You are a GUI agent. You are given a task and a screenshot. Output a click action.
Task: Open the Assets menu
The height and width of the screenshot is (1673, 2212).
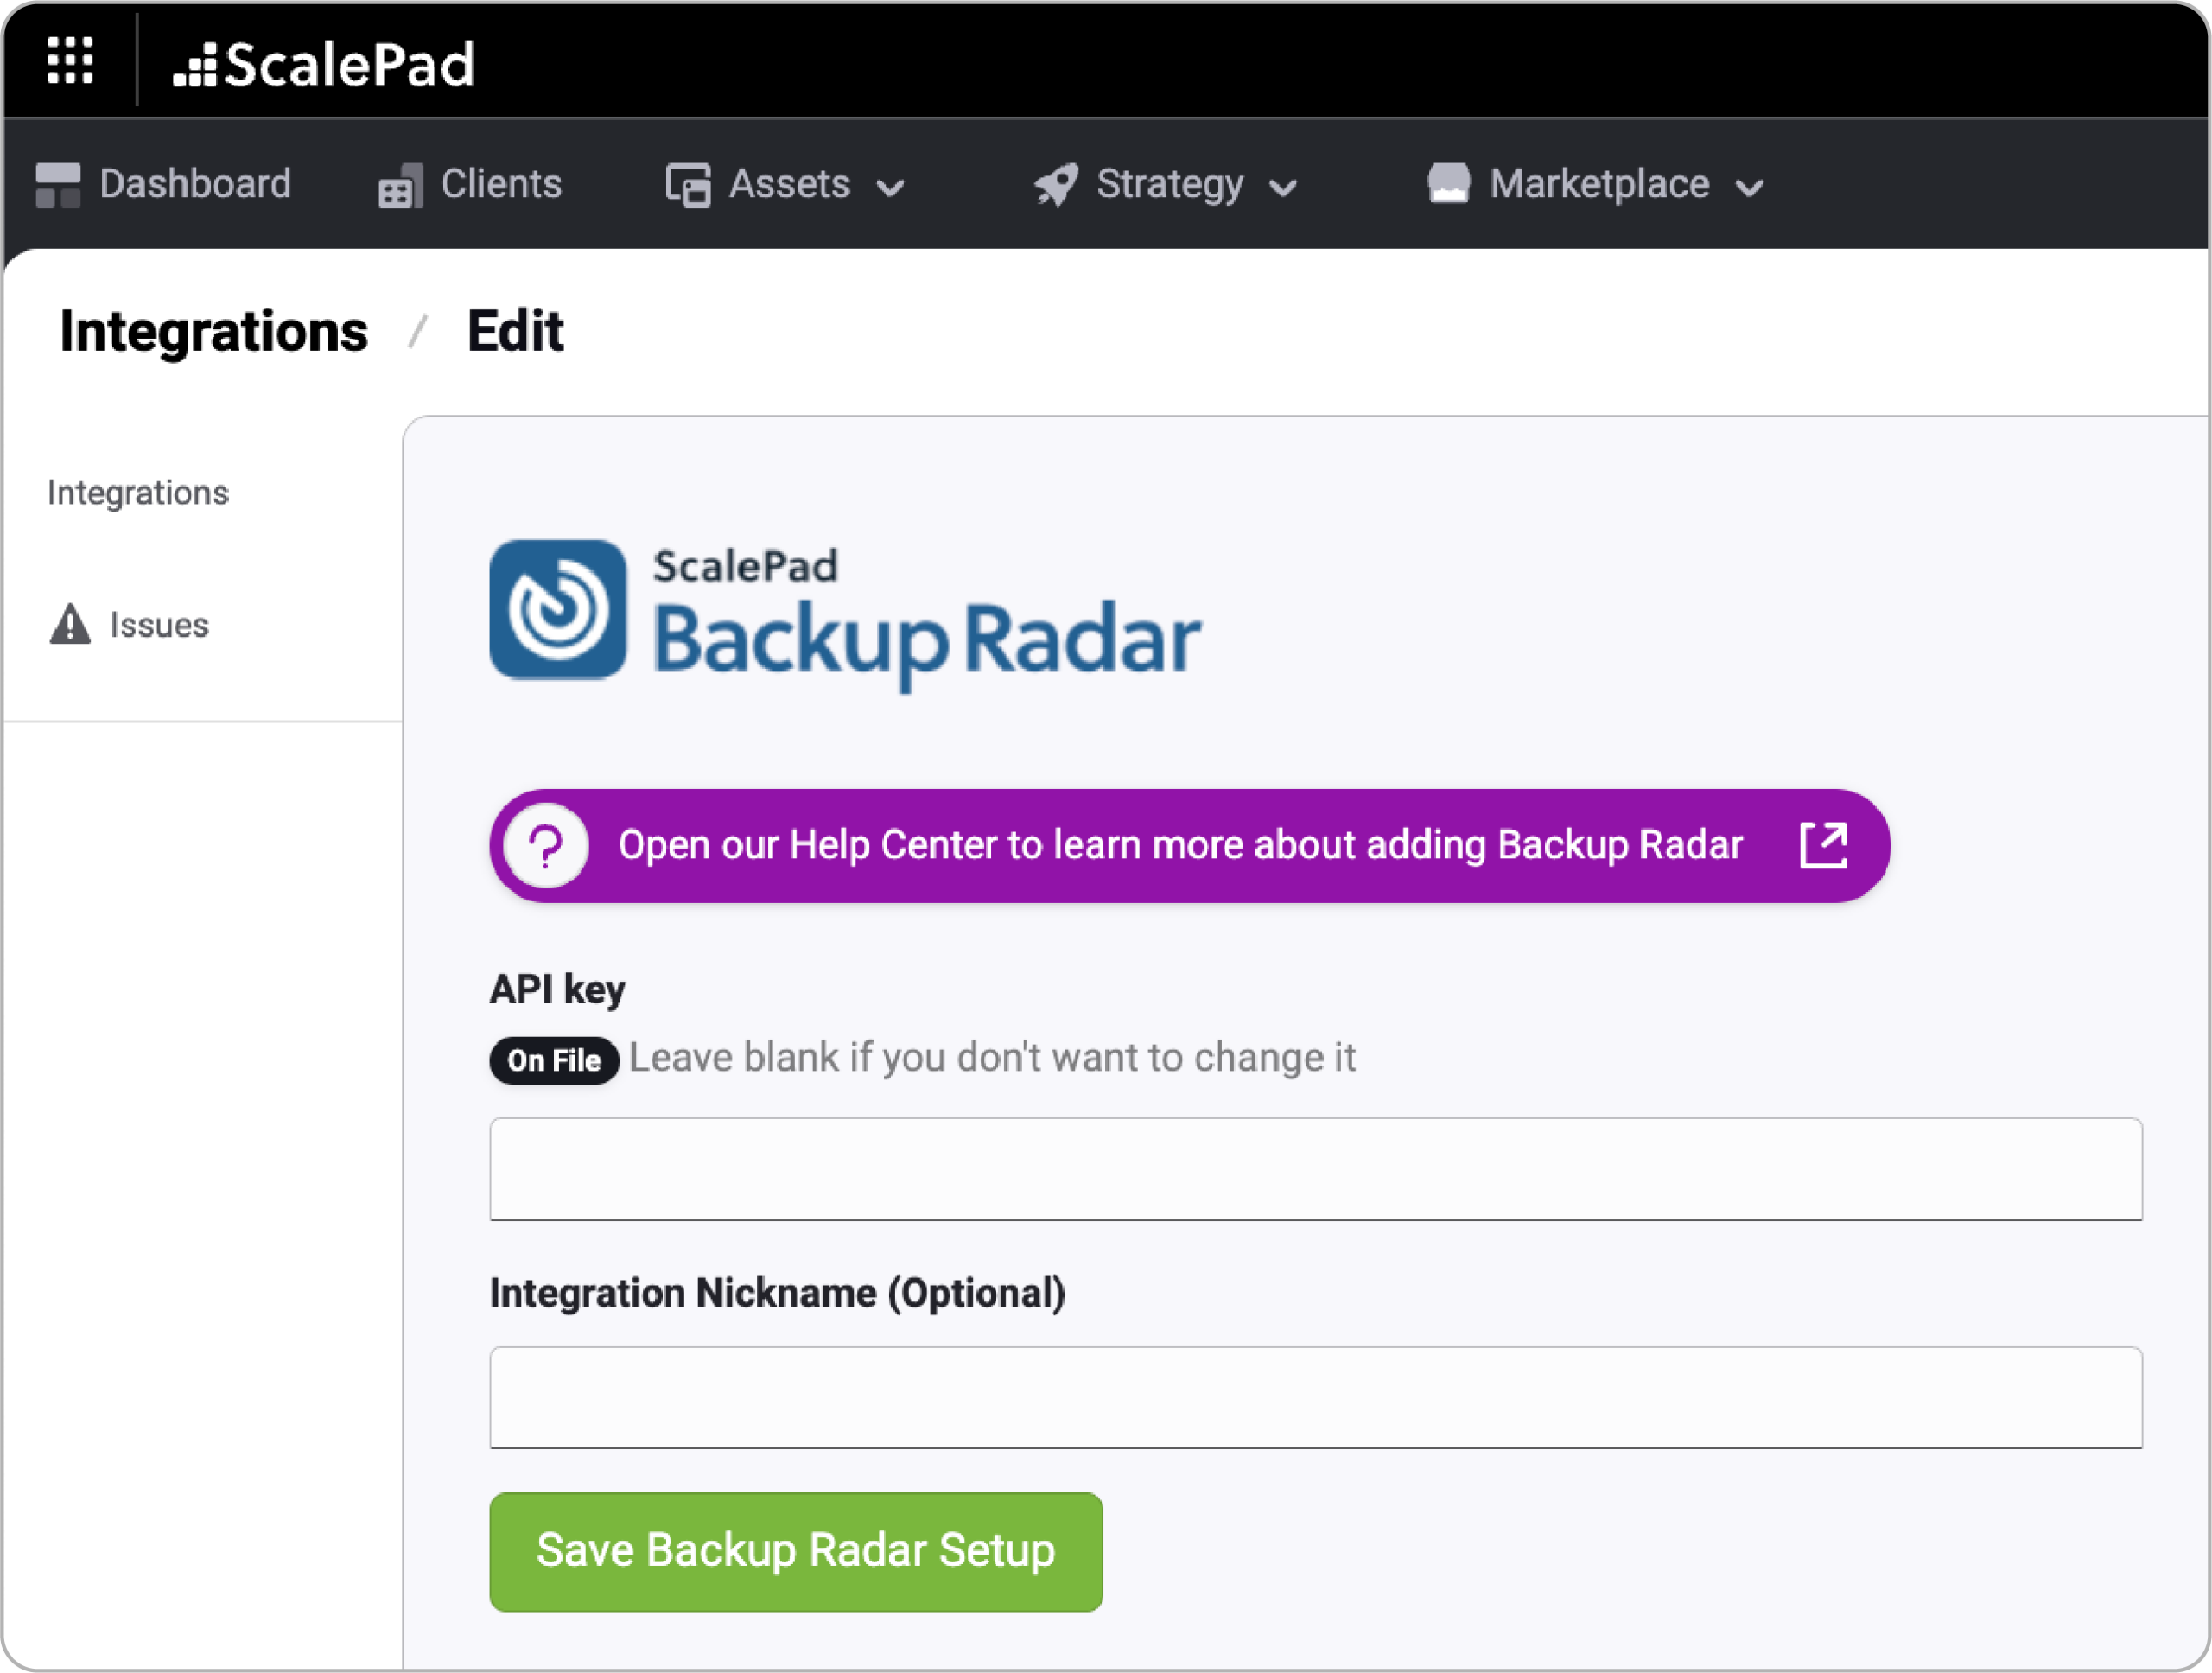click(786, 185)
